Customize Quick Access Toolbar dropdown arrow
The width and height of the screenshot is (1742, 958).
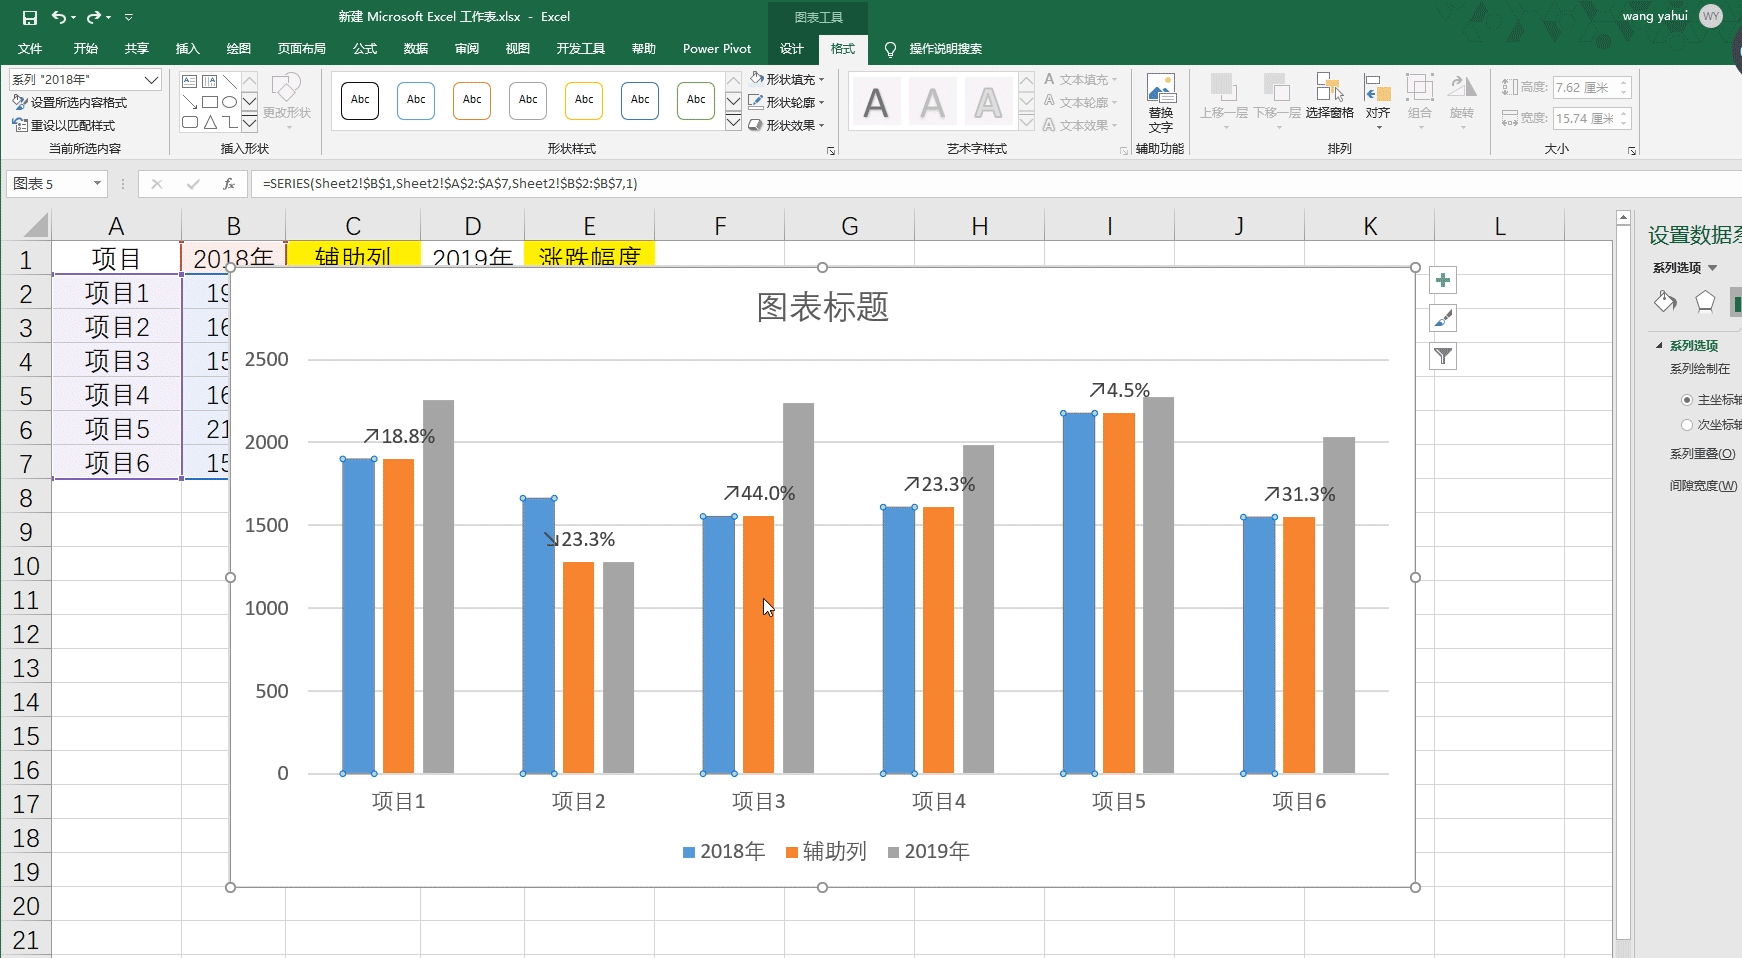pos(129,17)
